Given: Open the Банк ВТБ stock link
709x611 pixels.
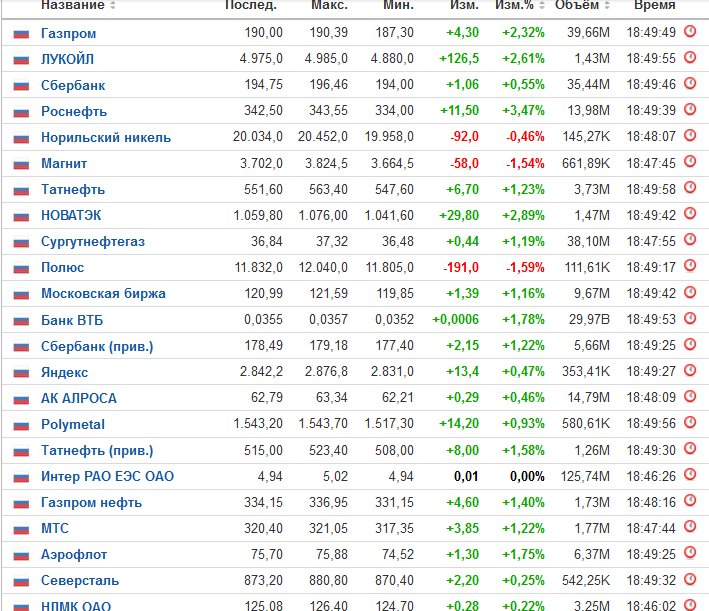Looking at the screenshot, I should point(72,320).
